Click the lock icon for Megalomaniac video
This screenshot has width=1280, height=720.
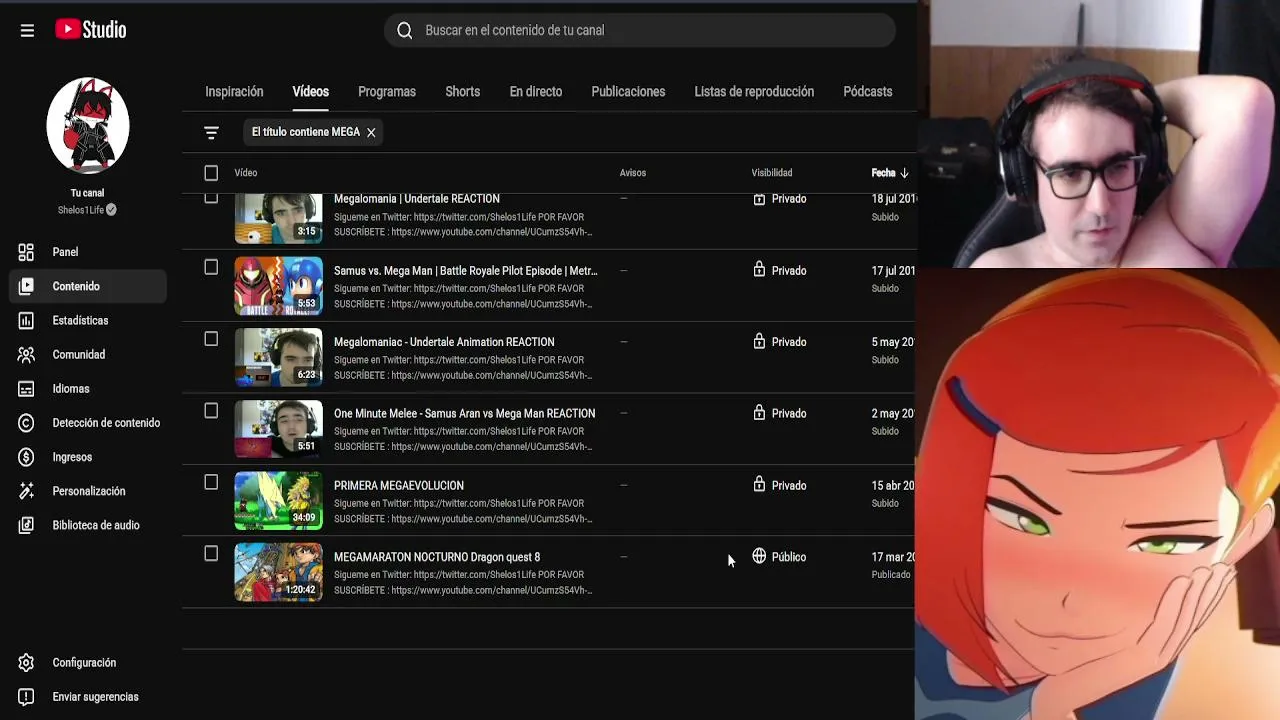click(759, 341)
